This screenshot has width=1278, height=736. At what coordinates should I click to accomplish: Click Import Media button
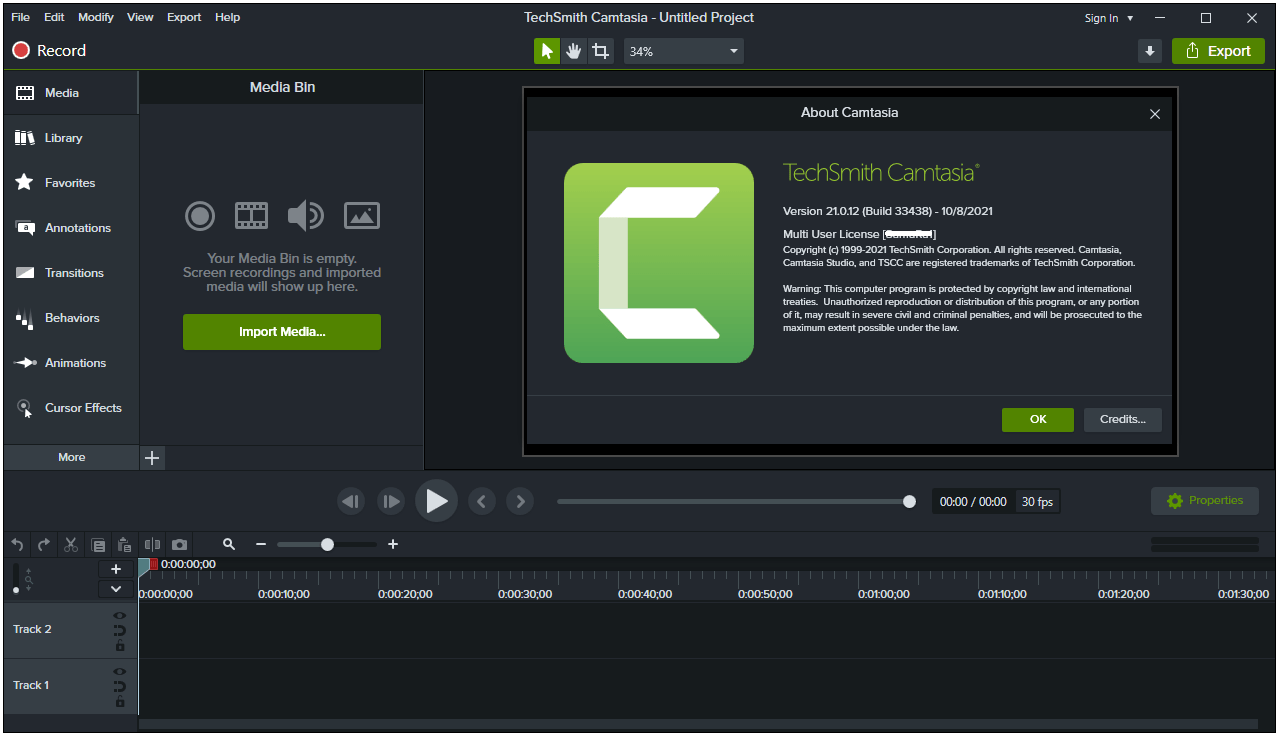282,332
